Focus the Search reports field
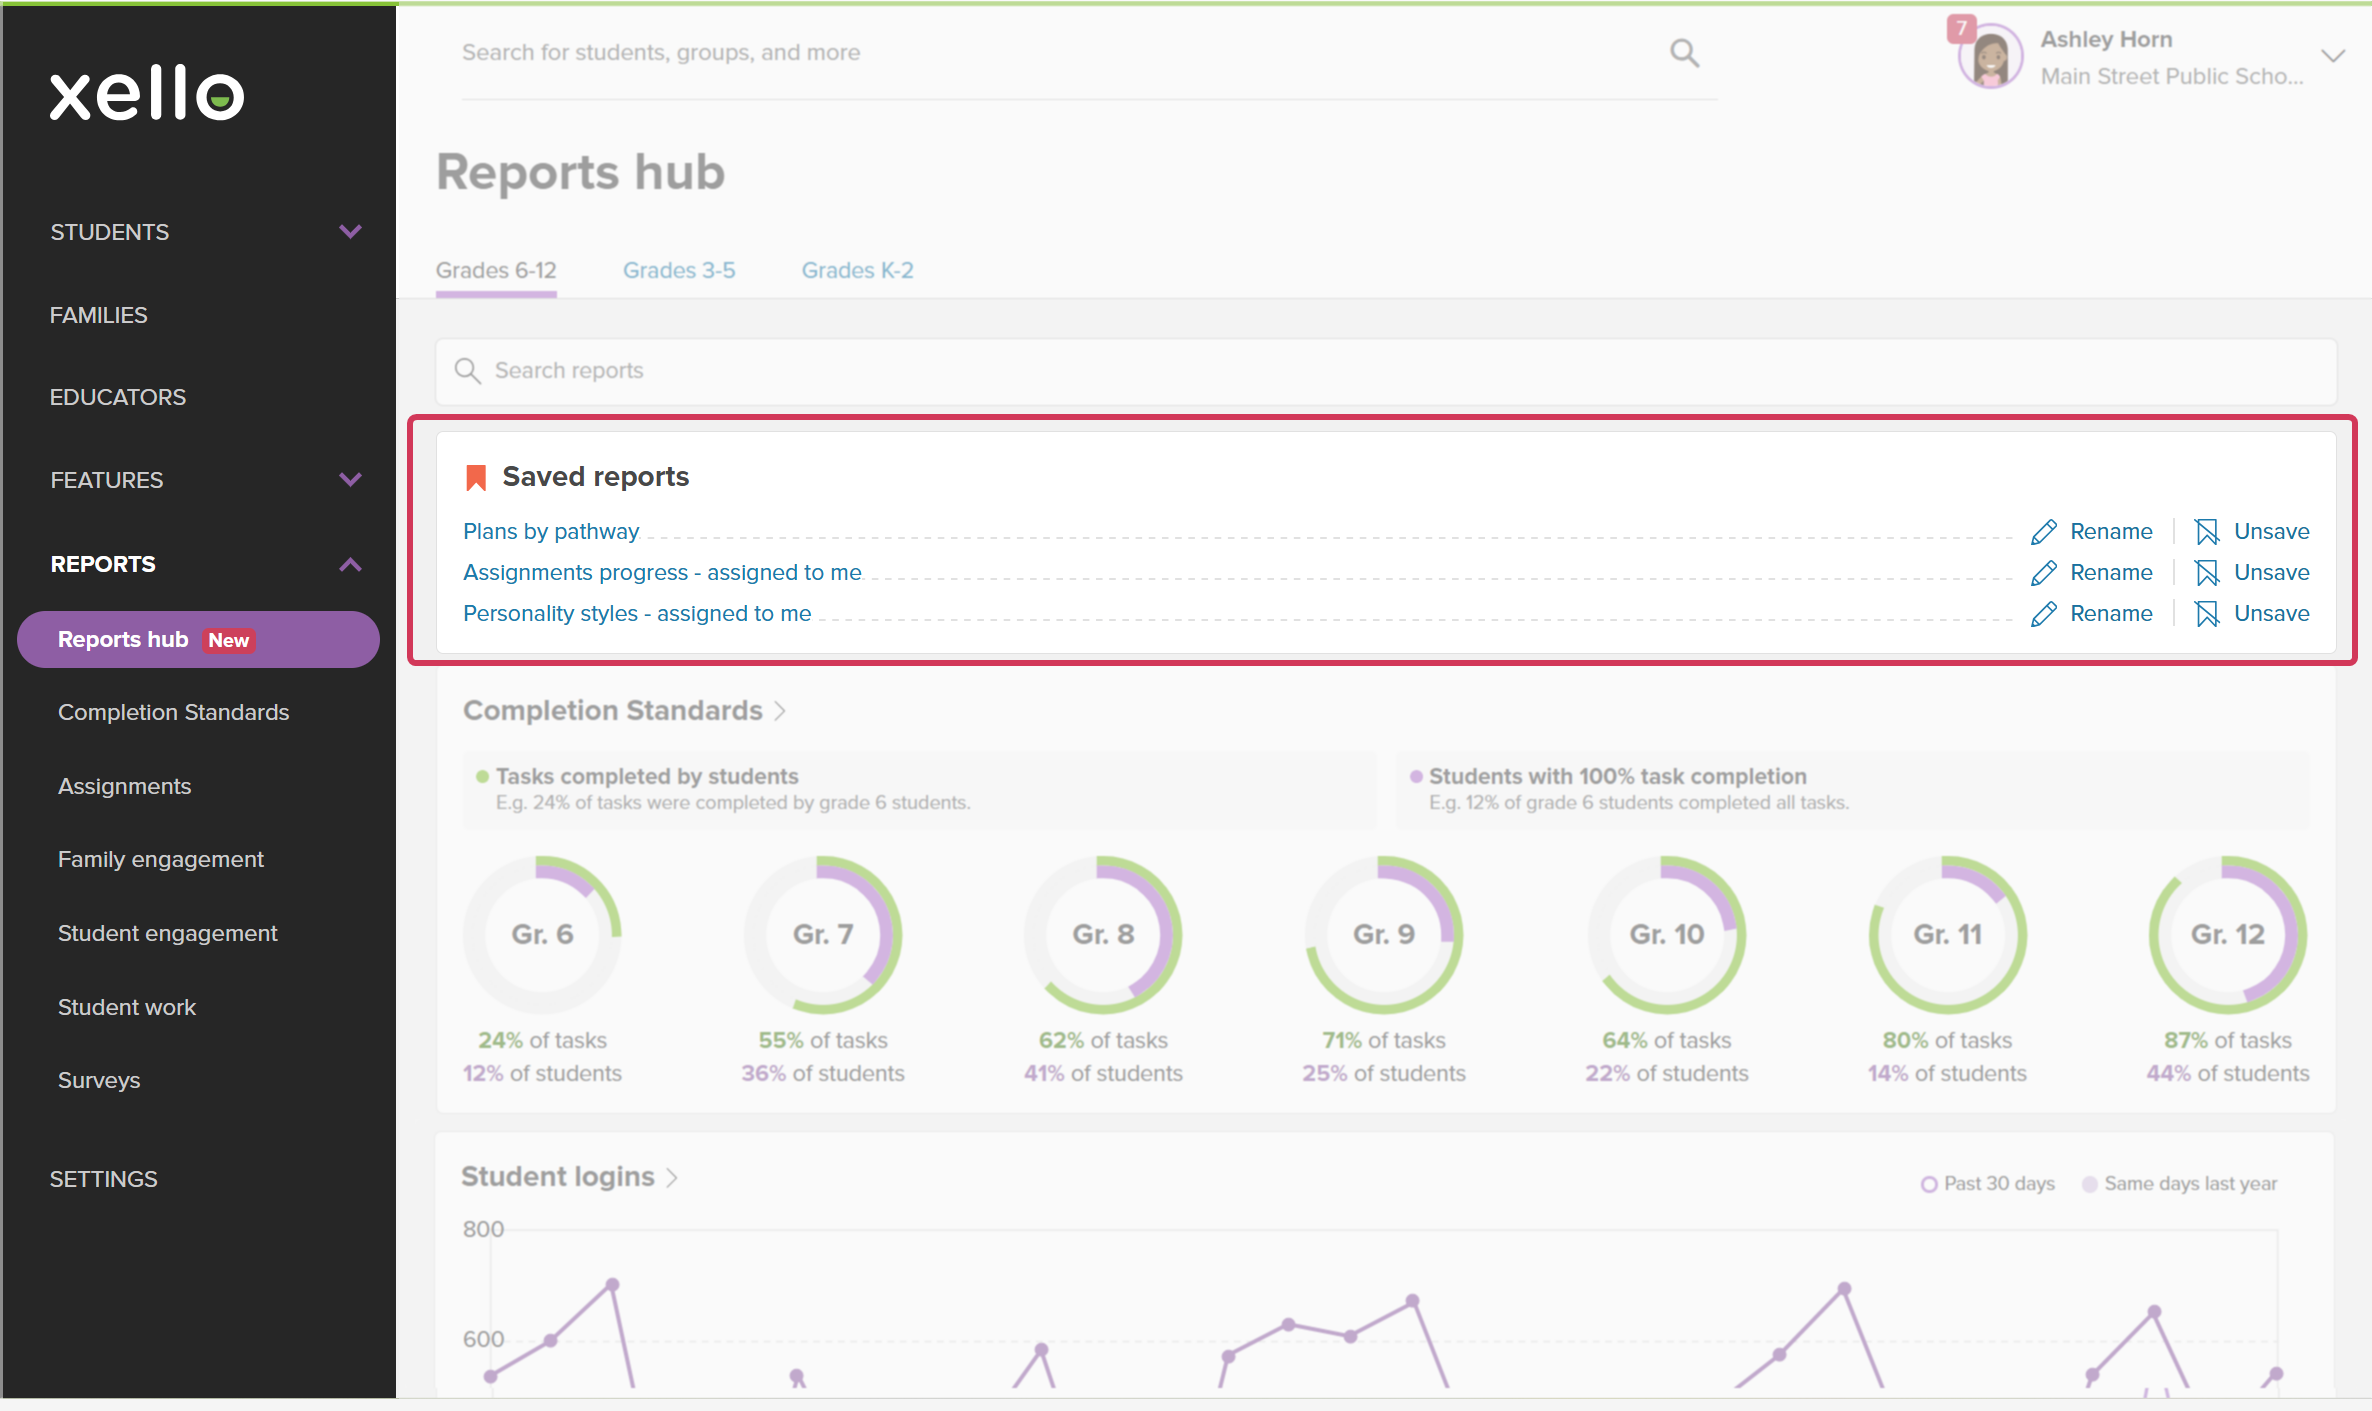The image size is (2372, 1411). (x=1386, y=372)
